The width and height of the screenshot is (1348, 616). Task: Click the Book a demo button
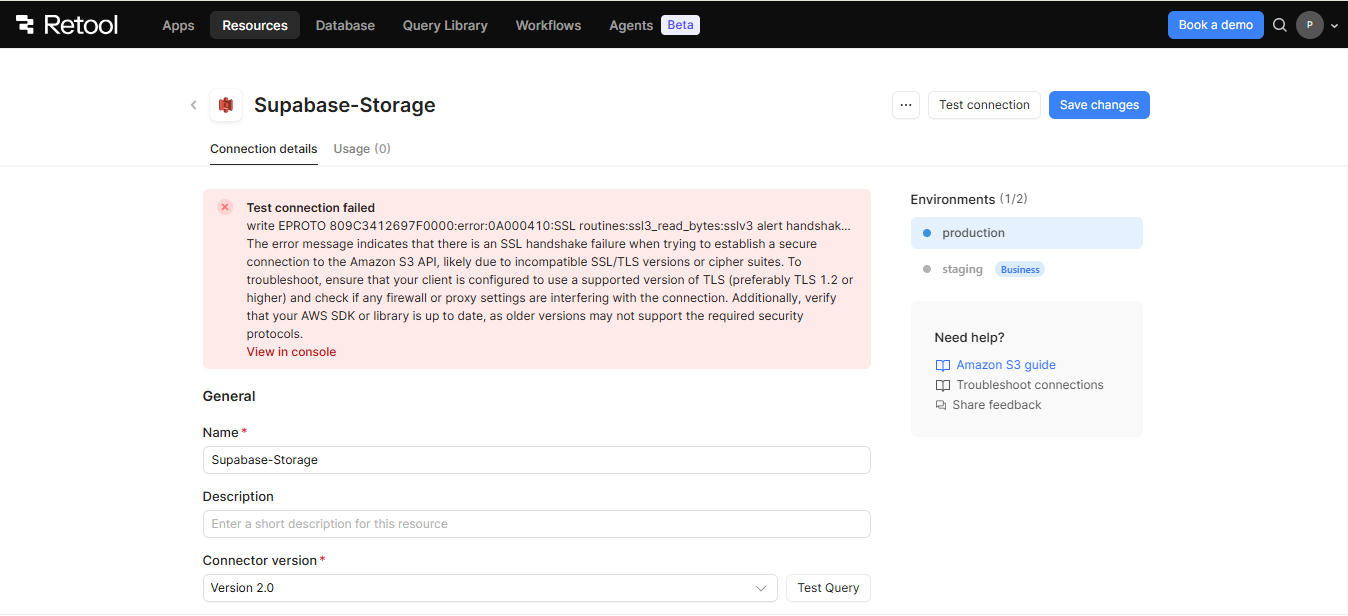(1215, 25)
